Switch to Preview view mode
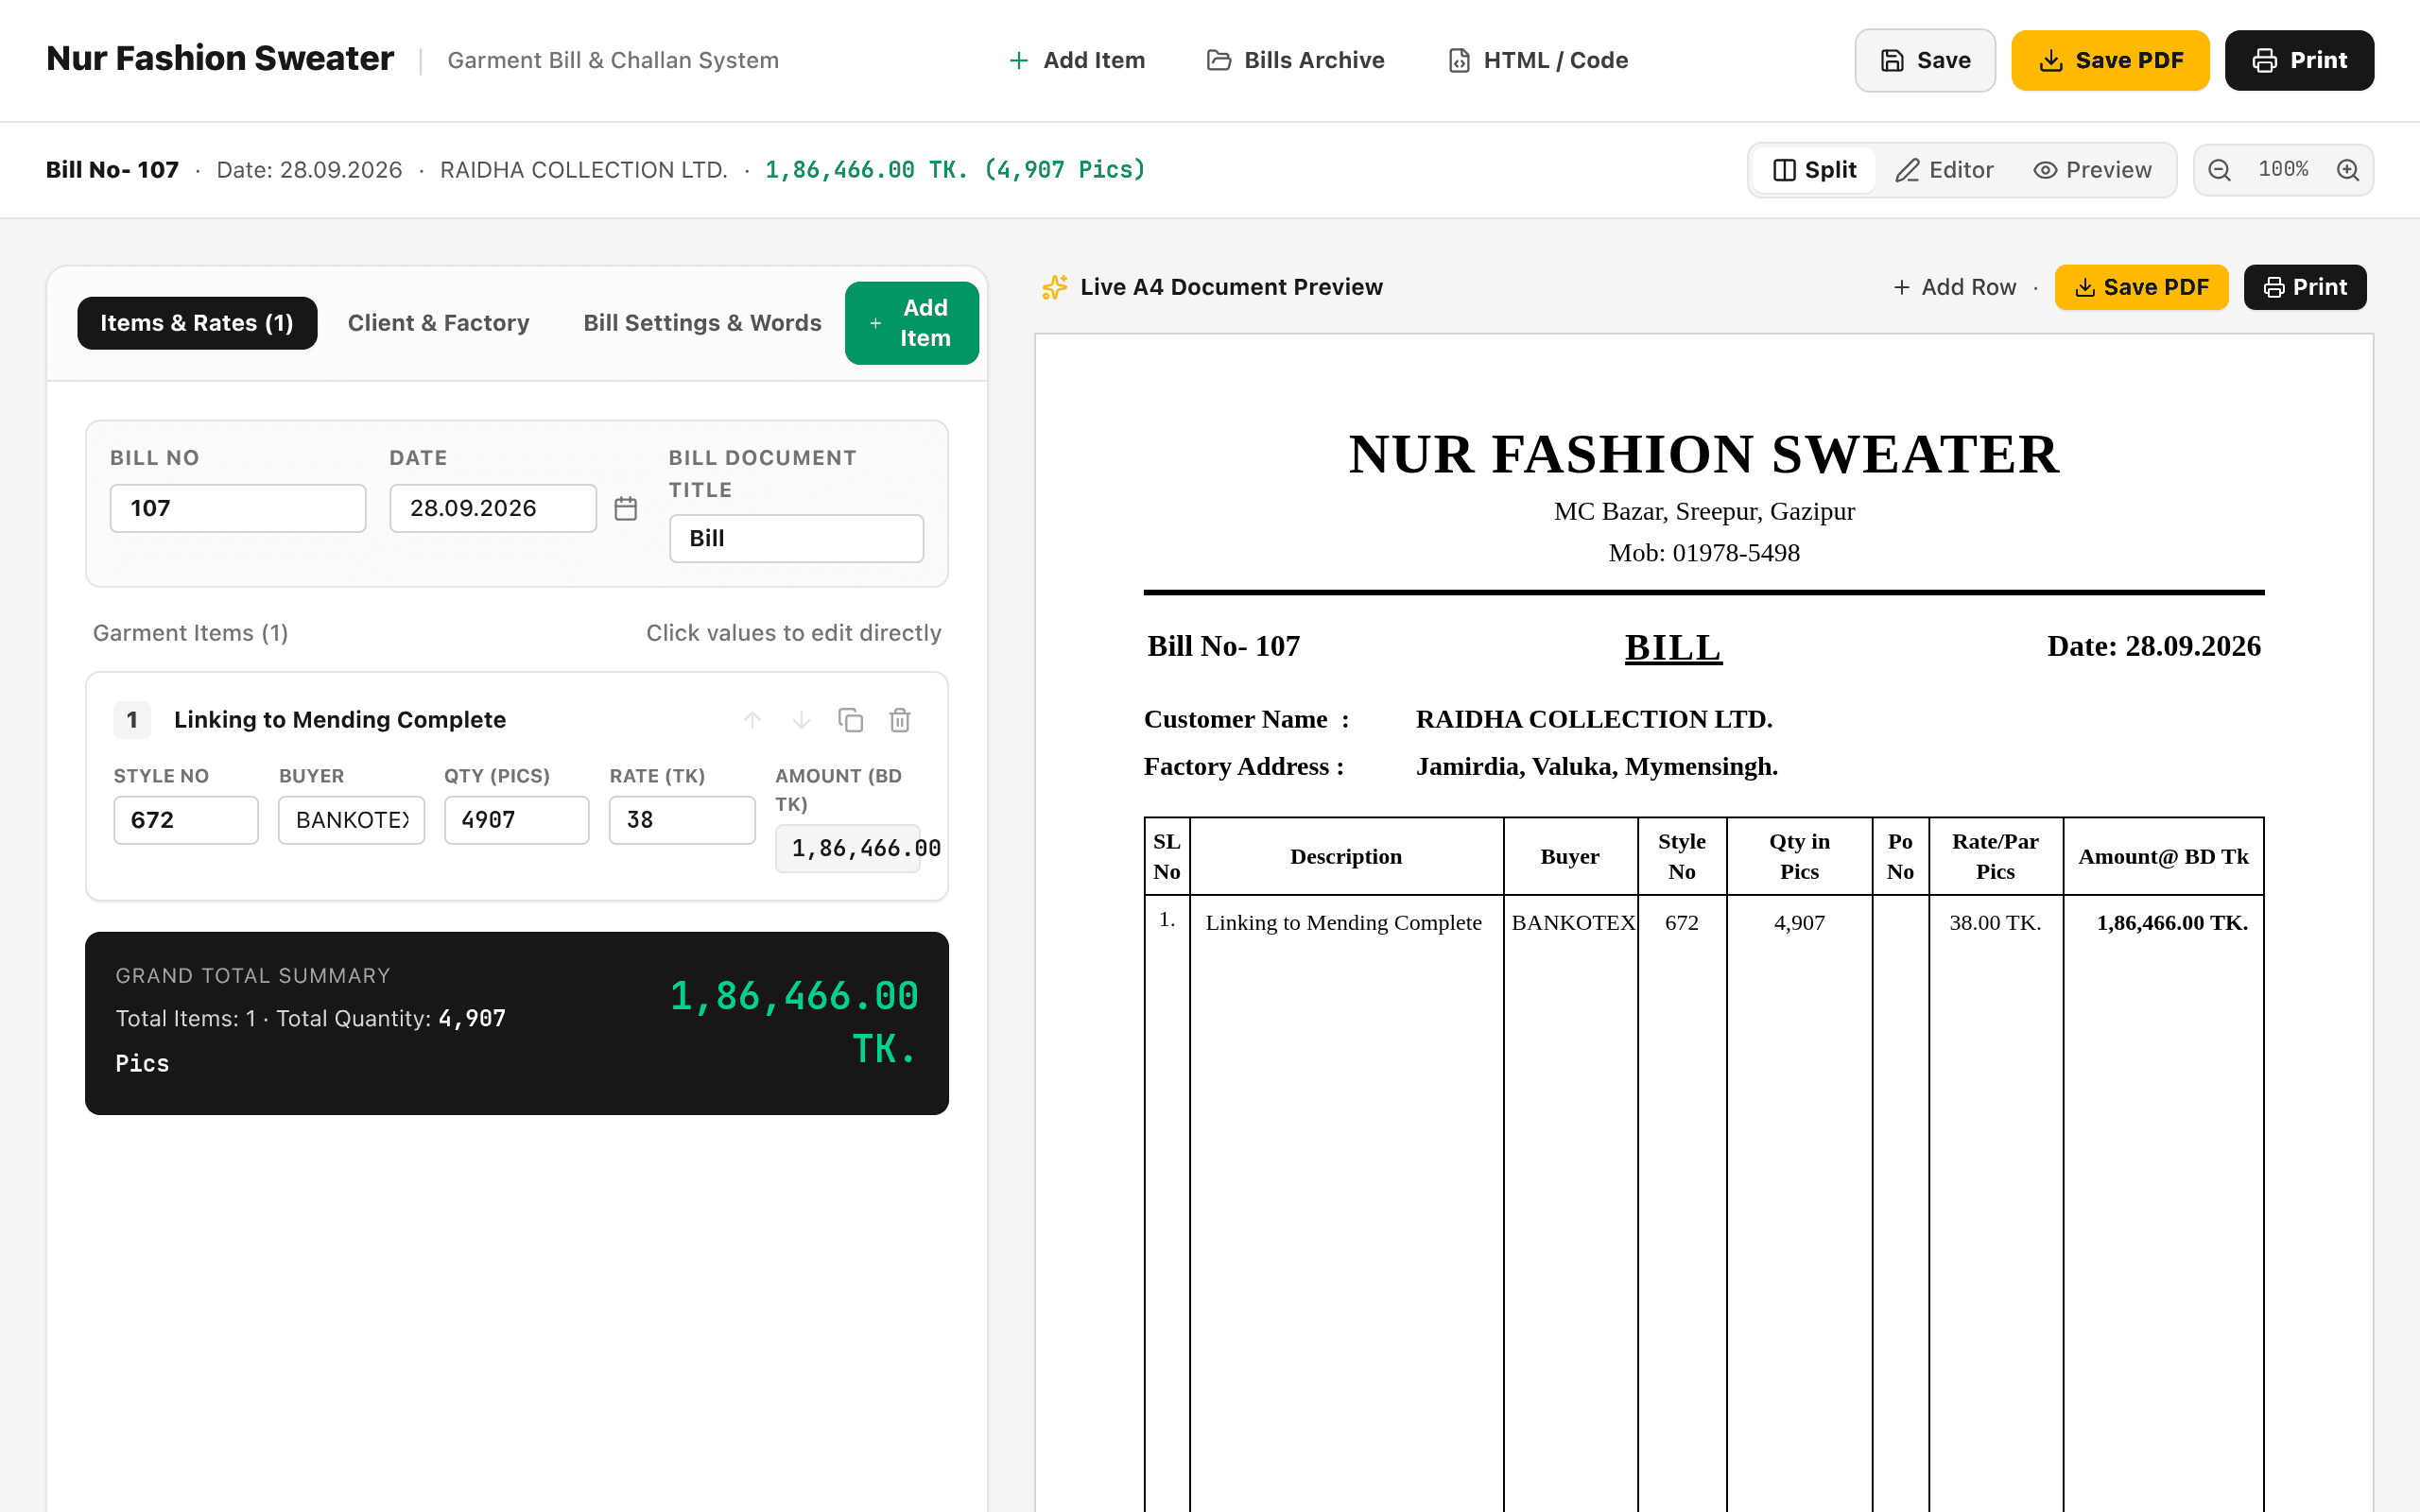This screenshot has height=1512, width=2420. (x=2092, y=170)
